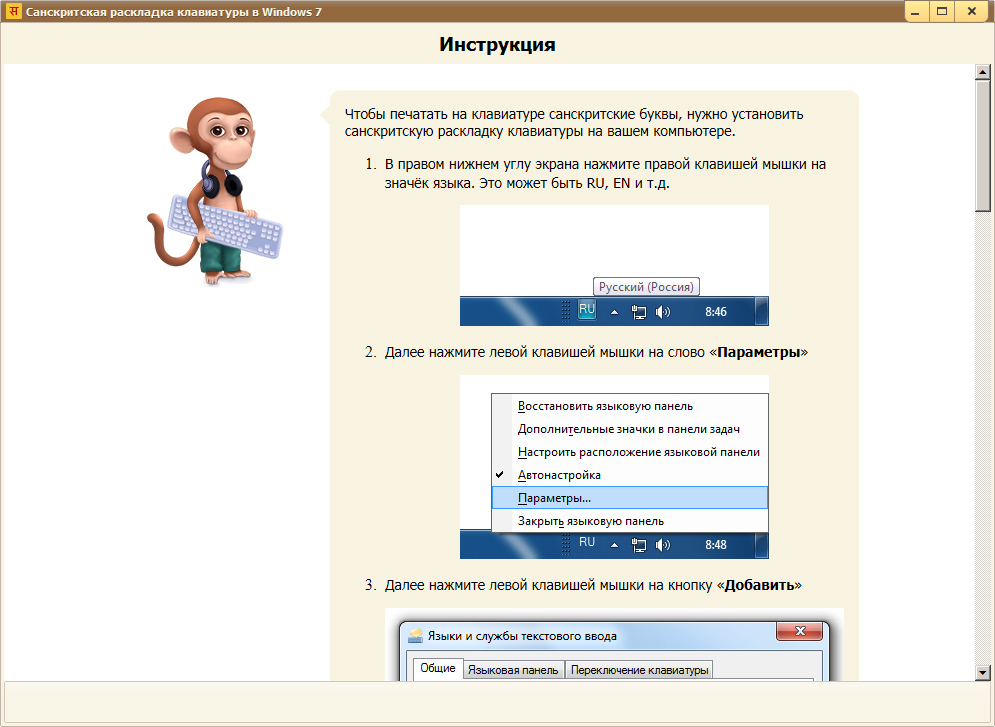Click the Sanskrit app icon in title bar
Image resolution: width=995 pixels, height=727 pixels.
click(14, 12)
